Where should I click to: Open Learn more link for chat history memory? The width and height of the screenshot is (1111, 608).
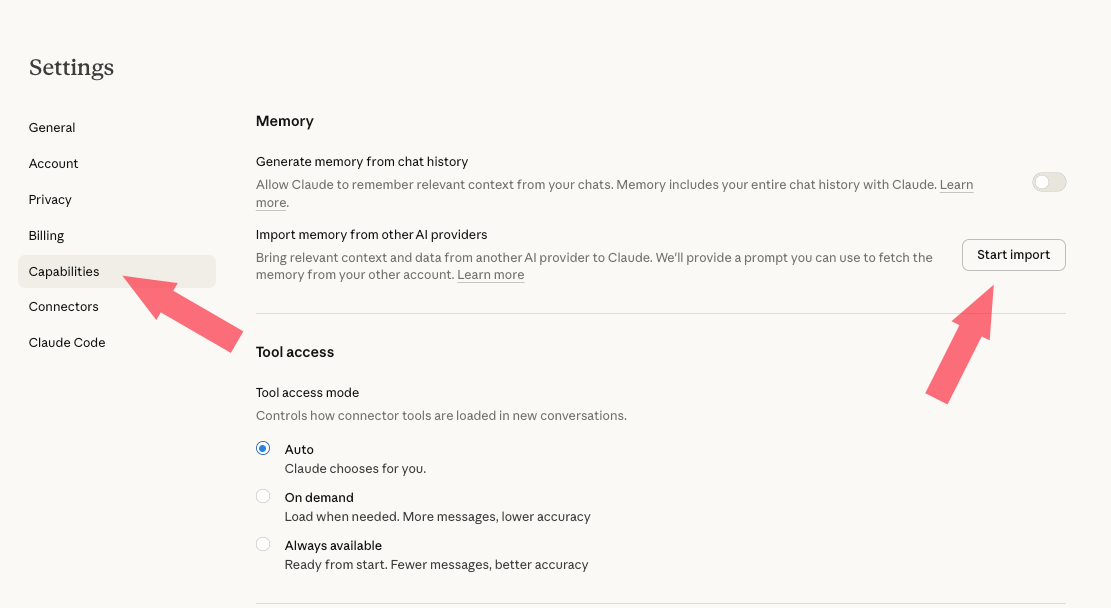[956, 185]
